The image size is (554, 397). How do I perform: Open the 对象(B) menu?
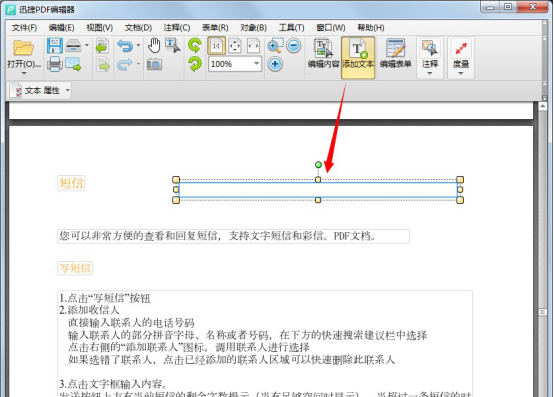[x=253, y=28]
